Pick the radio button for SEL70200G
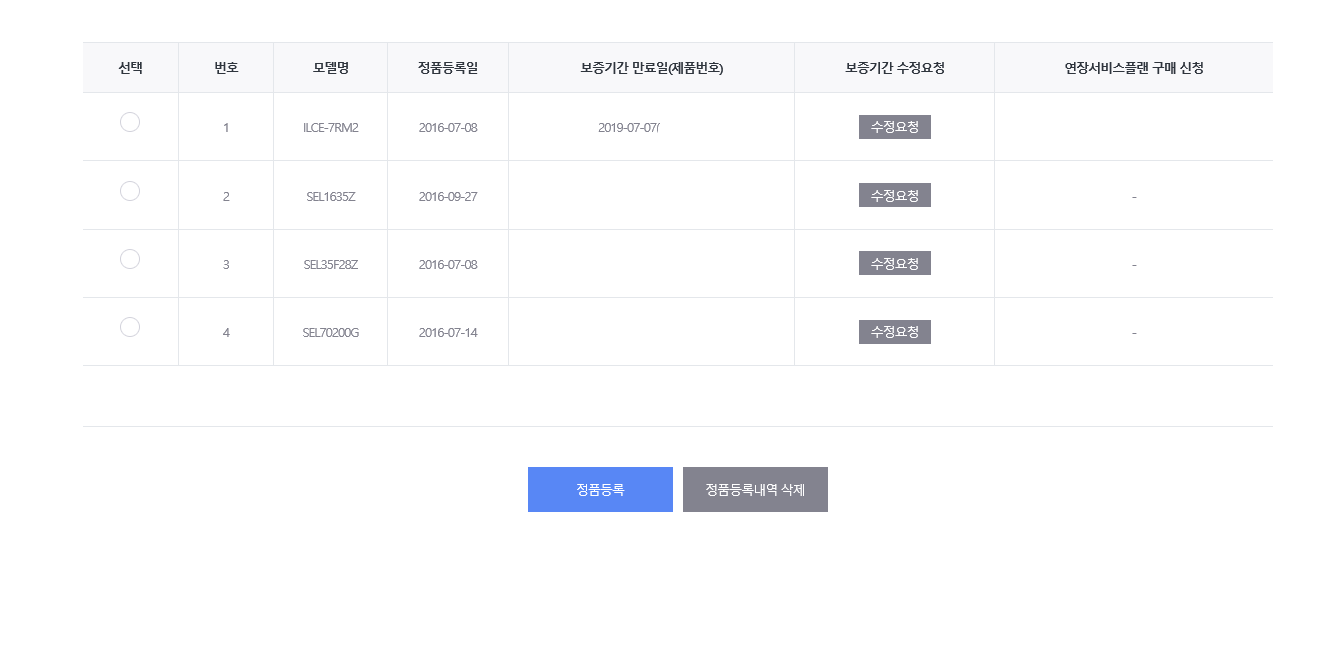The image size is (1334, 648). tap(130, 327)
